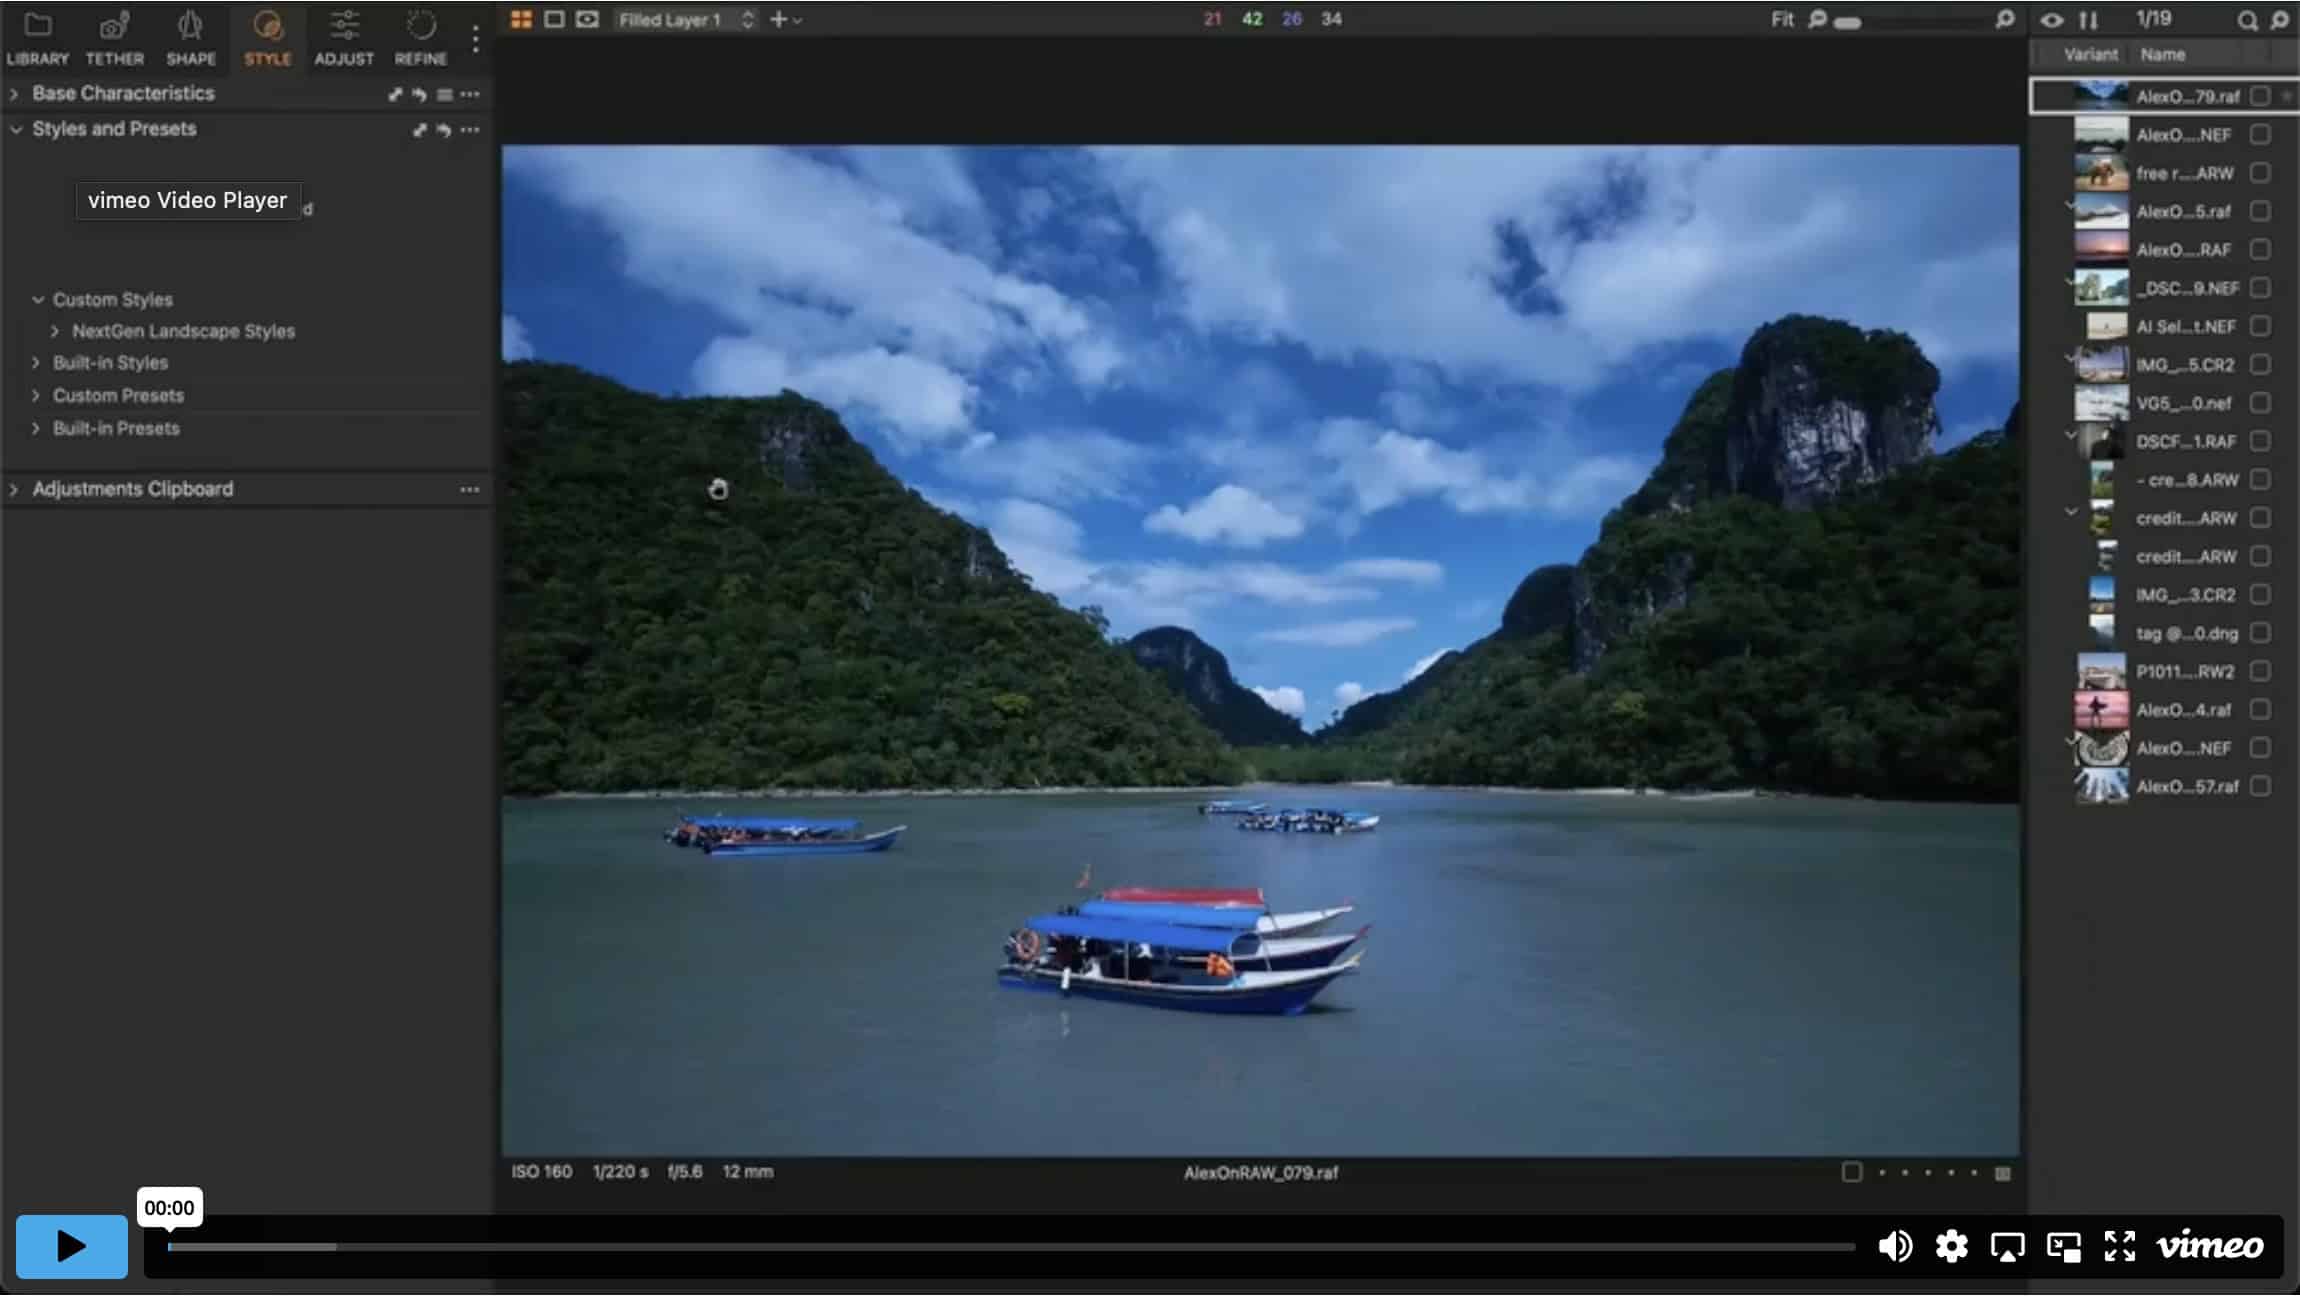The width and height of the screenshot is (2300, 1298).
Task: Tick the checkbox for _DSC...9.NEF
Action: tap(2260, 288)
